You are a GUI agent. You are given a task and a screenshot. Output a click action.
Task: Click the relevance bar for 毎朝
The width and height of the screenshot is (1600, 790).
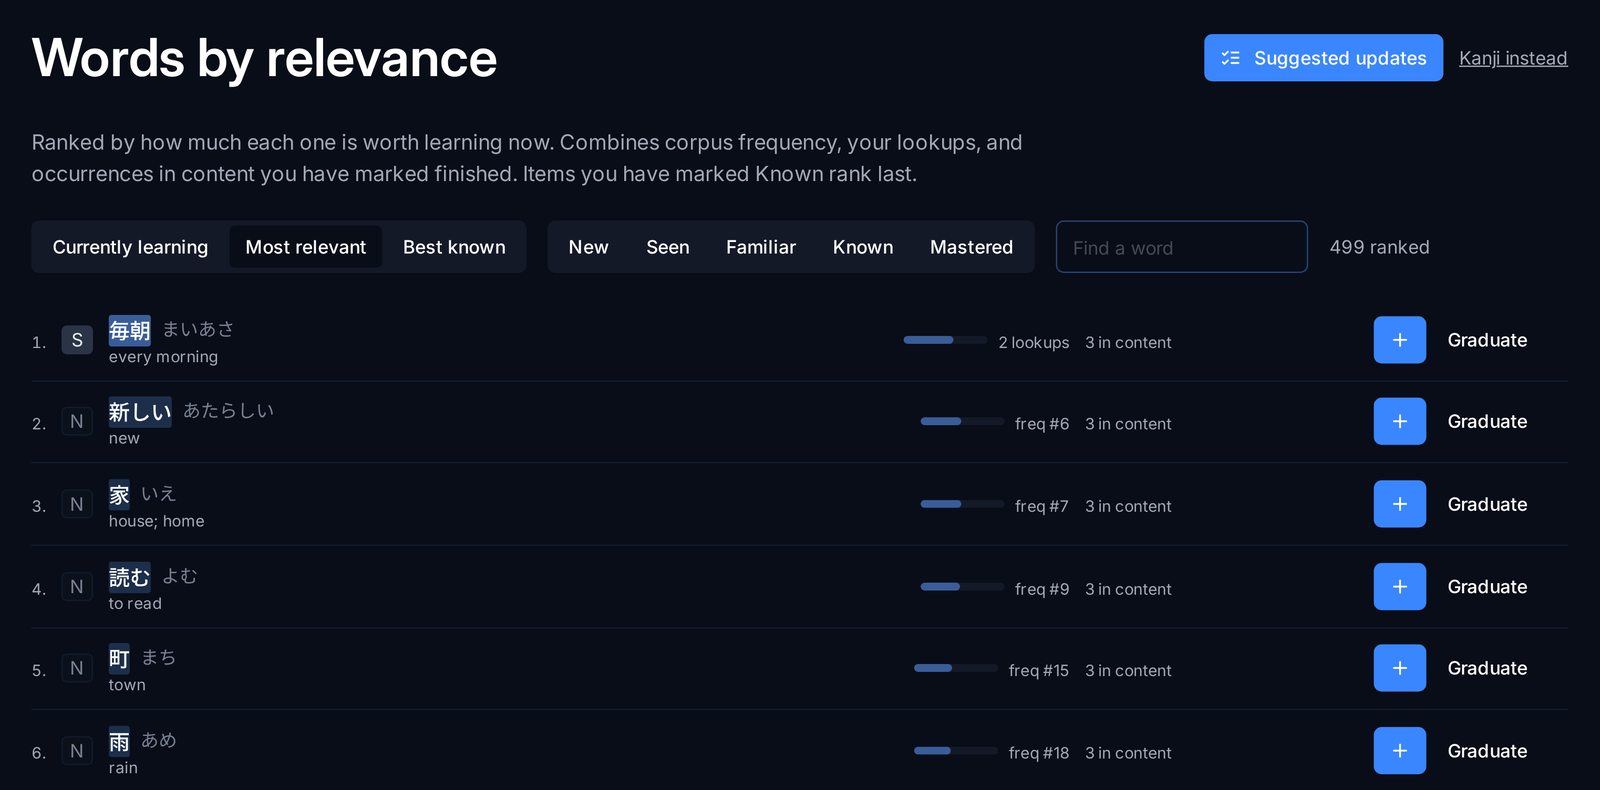945,340
